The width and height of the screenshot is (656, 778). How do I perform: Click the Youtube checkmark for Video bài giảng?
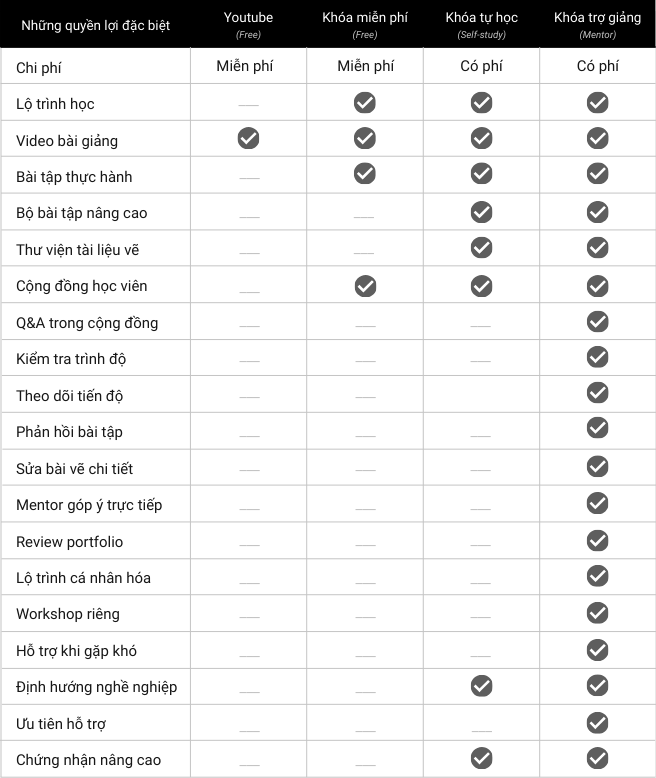click(248, 139)
